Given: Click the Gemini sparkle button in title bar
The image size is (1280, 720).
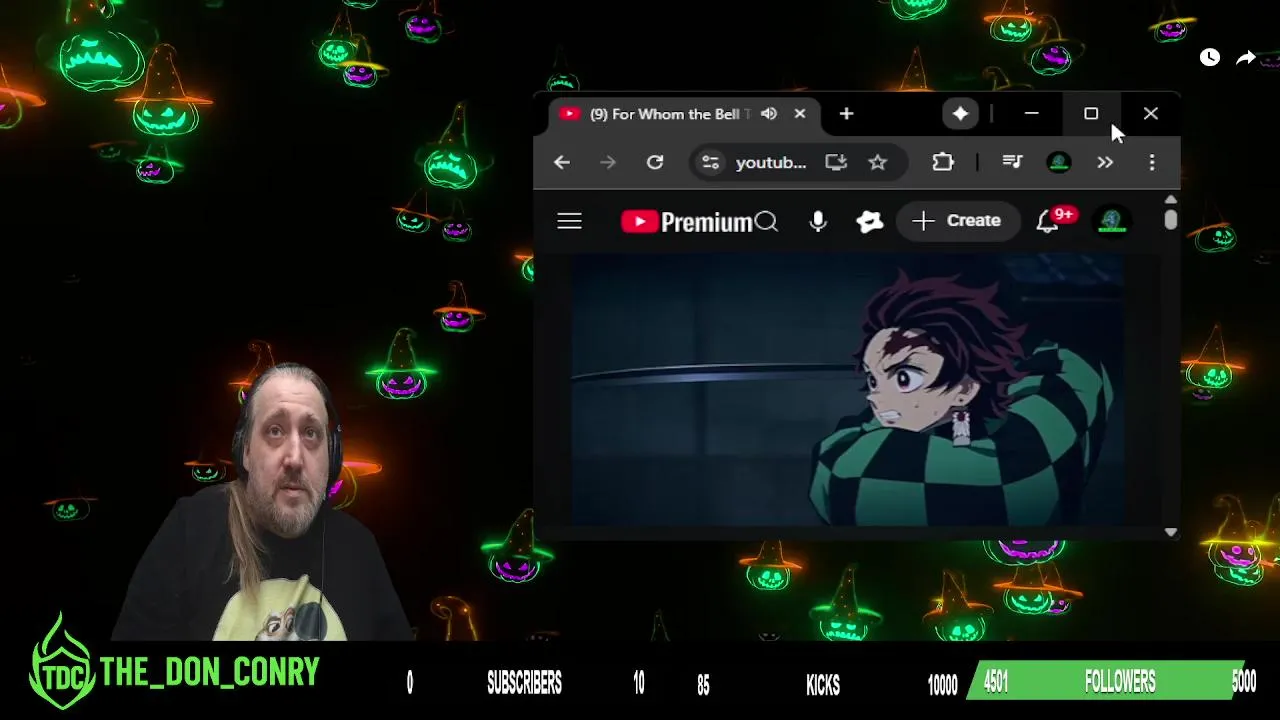Looking at the screenshot, I should click(960, 114).
